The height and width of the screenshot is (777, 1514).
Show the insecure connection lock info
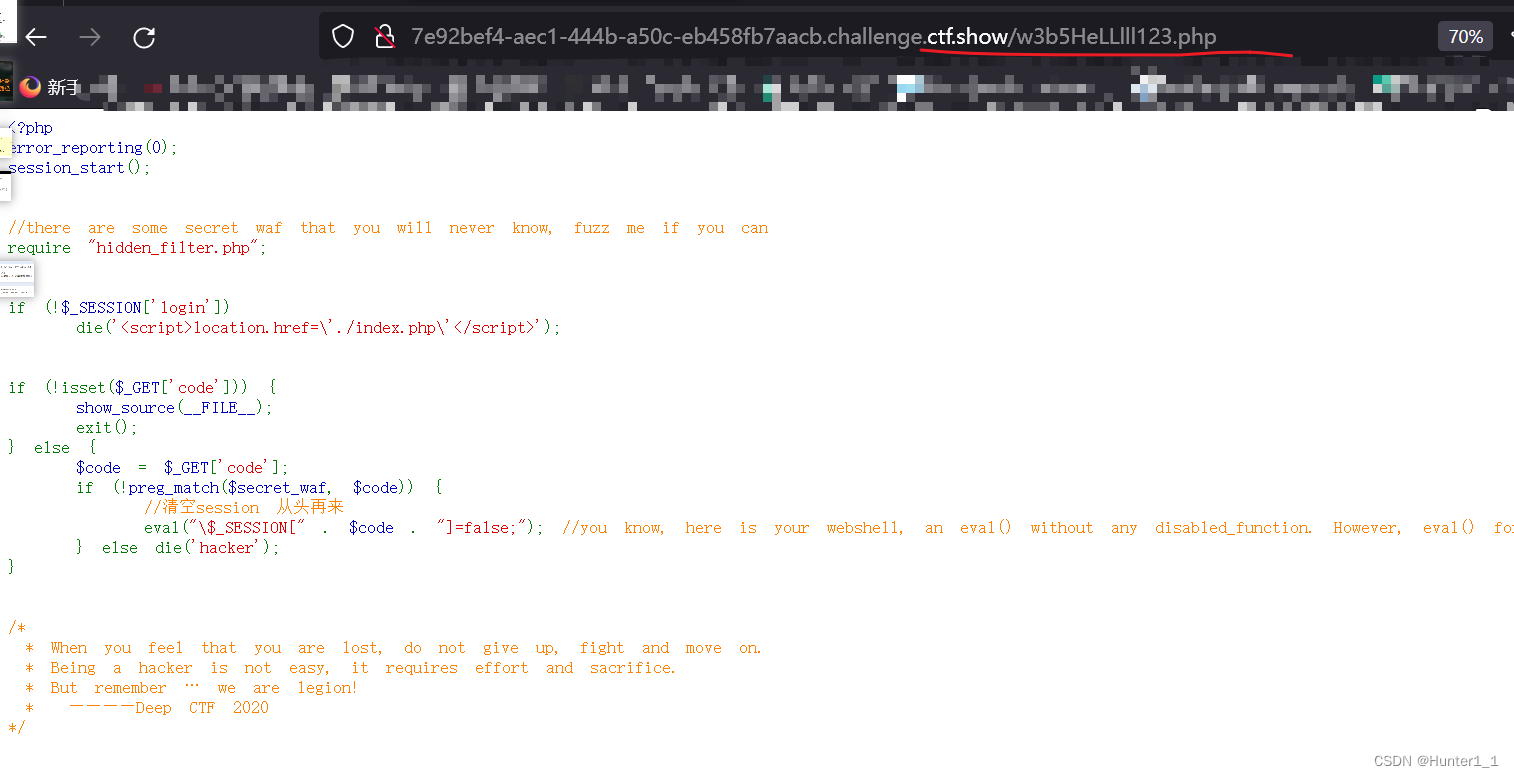pyautogui.click(x=385, y=37)
